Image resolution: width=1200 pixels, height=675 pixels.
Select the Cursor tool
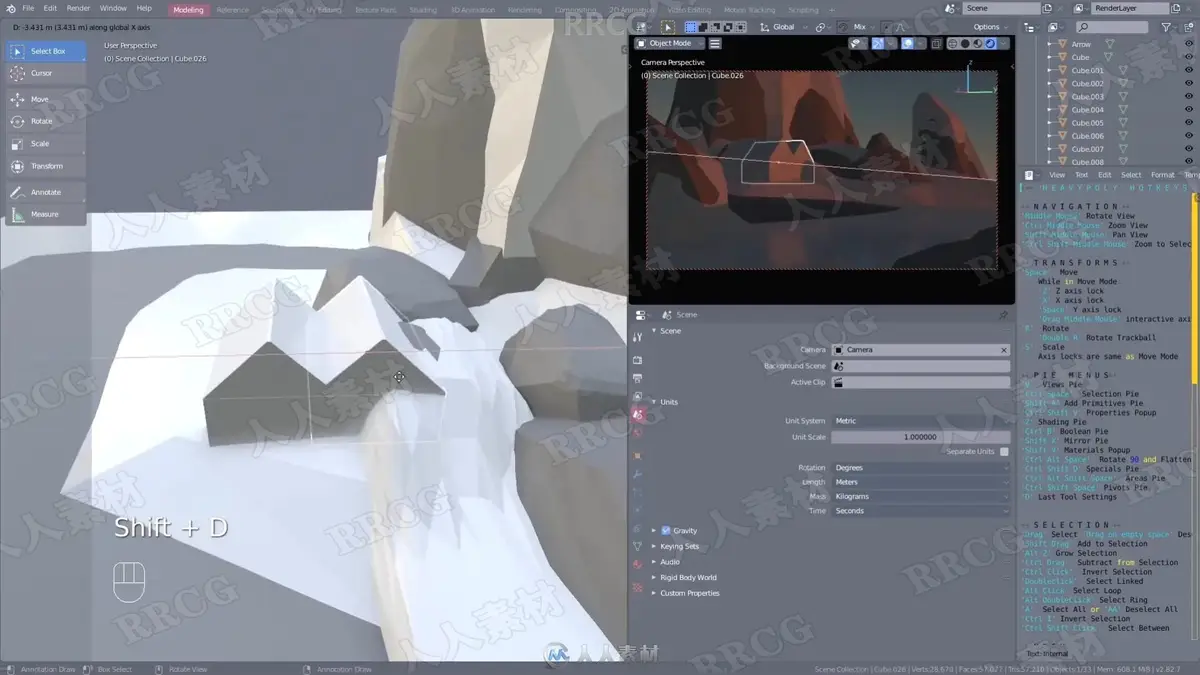pyautogui.click(x=46, y=73)
